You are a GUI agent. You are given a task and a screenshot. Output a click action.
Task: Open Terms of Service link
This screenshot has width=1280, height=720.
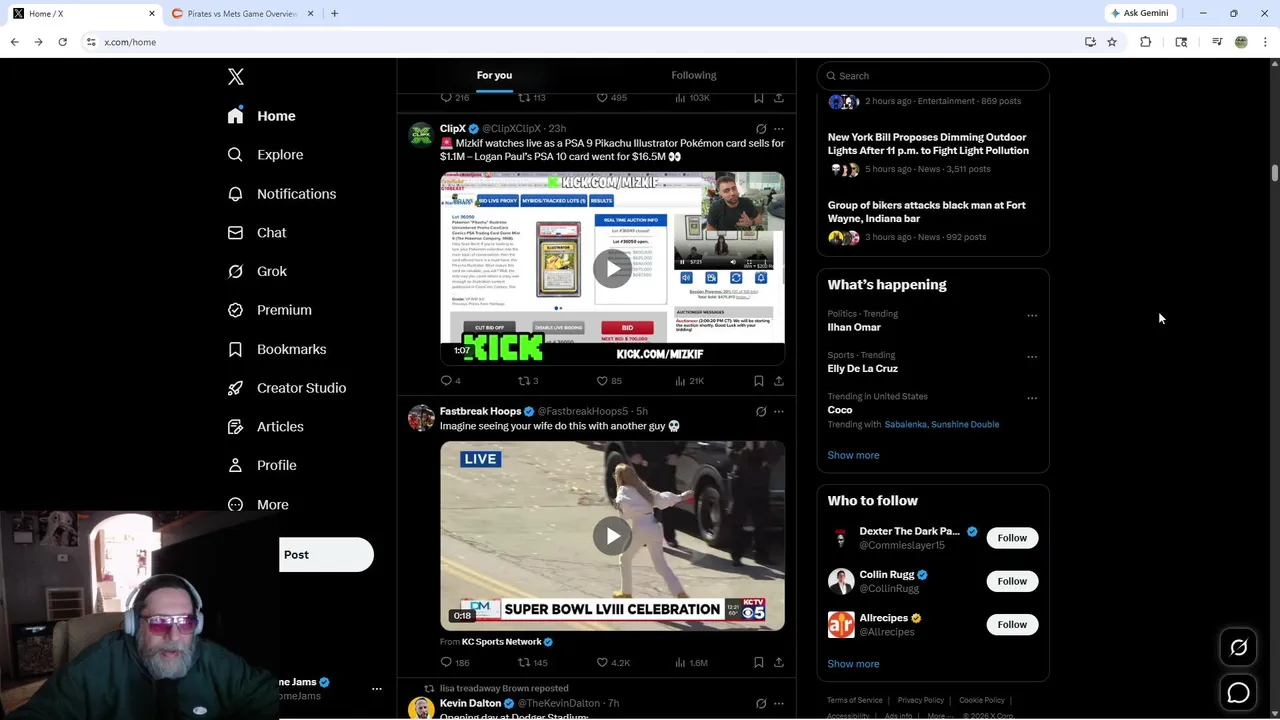(855, 701)
